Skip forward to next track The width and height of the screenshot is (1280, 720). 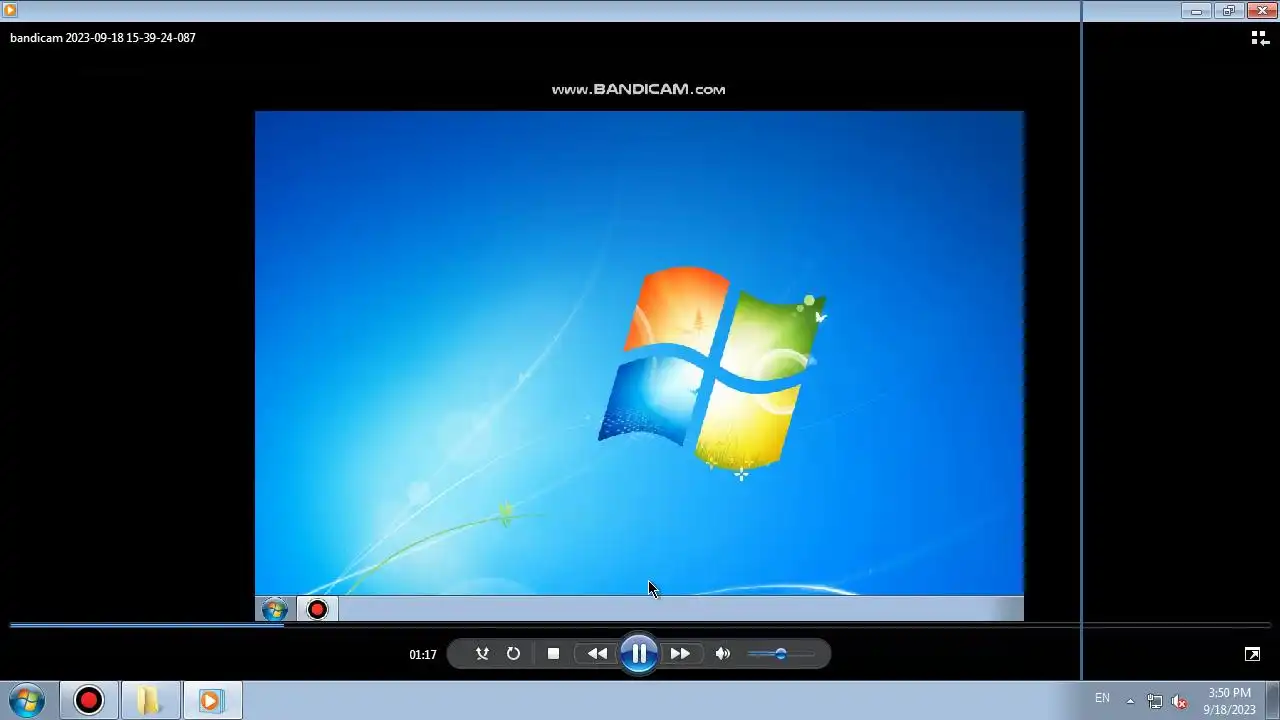[680, 654]
